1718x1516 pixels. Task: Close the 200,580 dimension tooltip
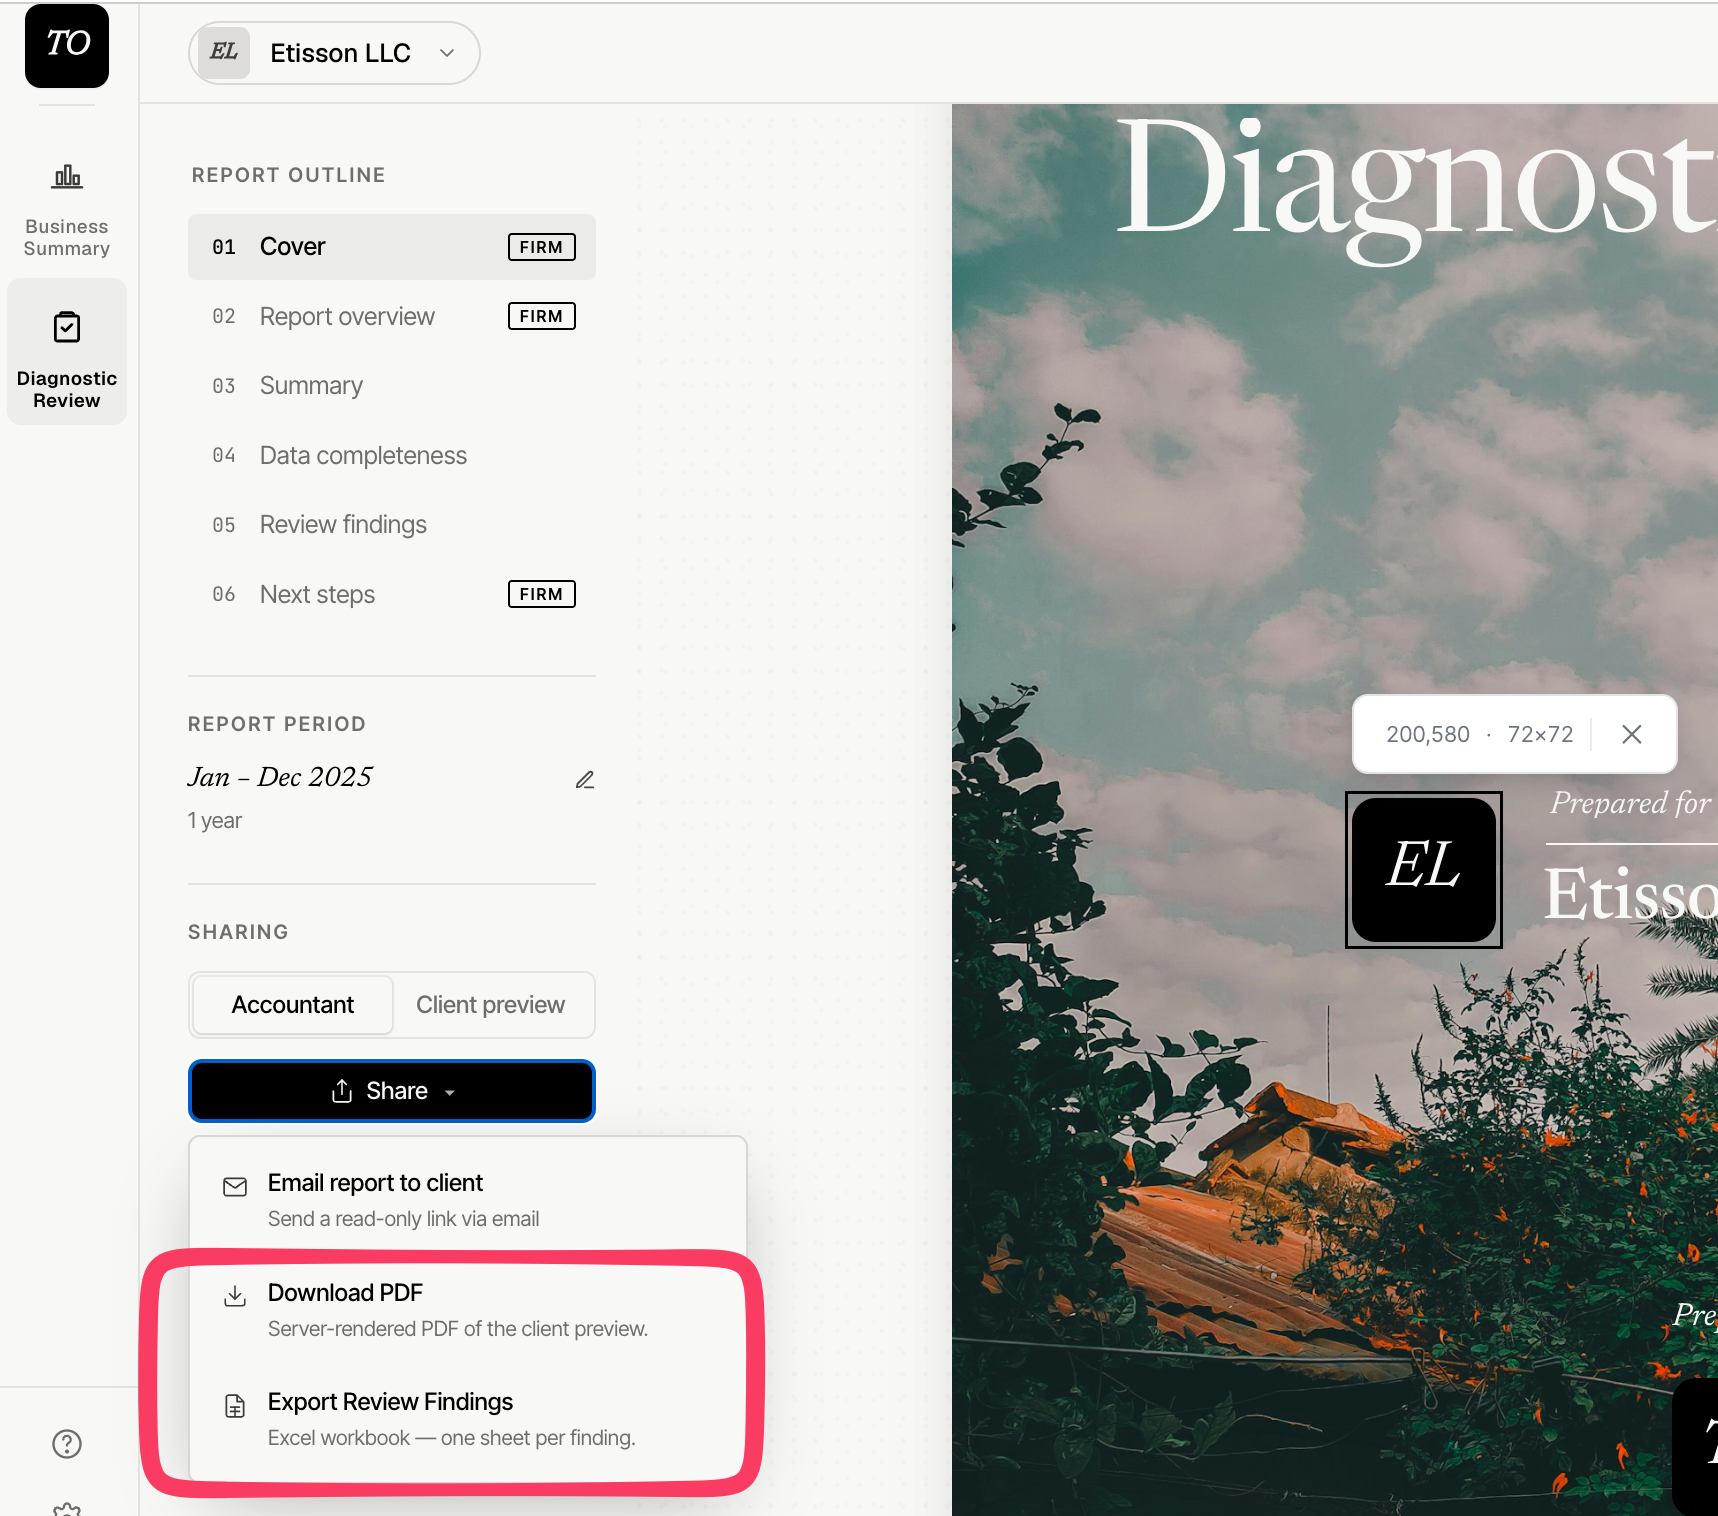coord(1632,734)
